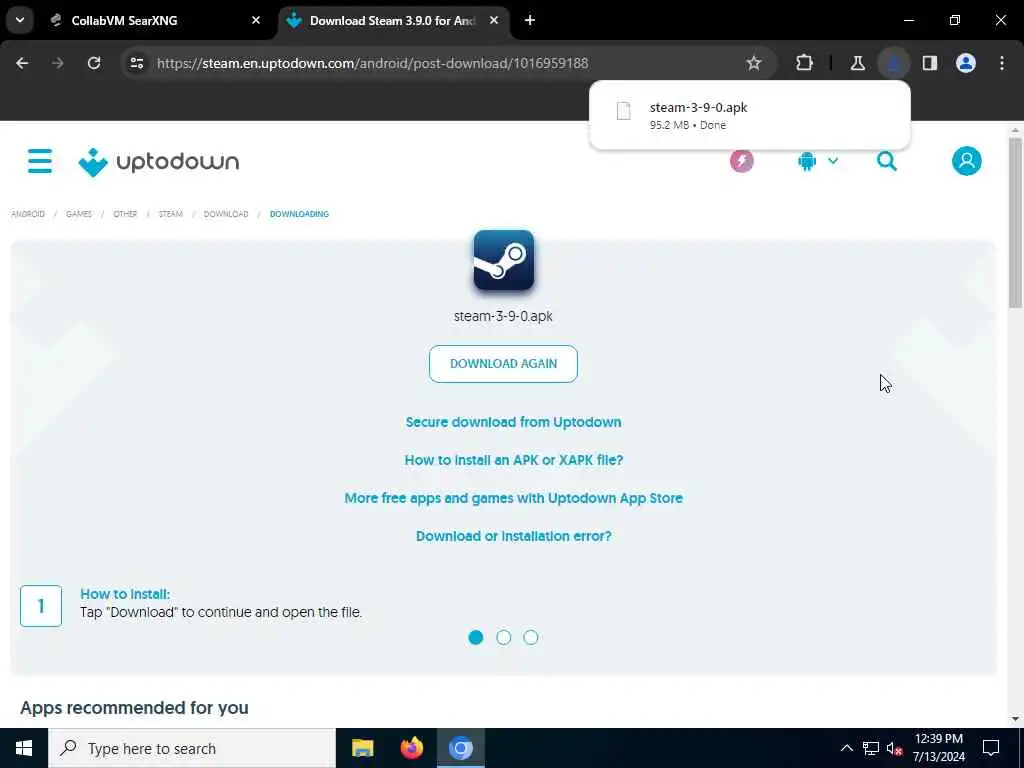
Task: Click the DOWNLOAD AGAIN button
Action: pos(504,364)
